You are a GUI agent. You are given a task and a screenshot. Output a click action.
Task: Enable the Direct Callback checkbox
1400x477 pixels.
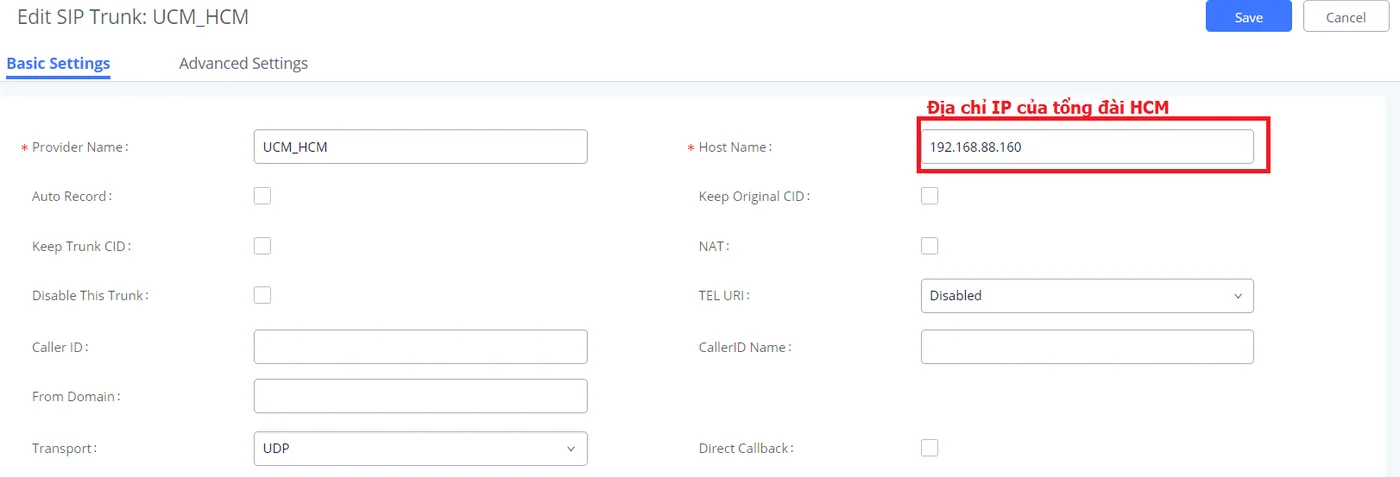tap(929, 448)
